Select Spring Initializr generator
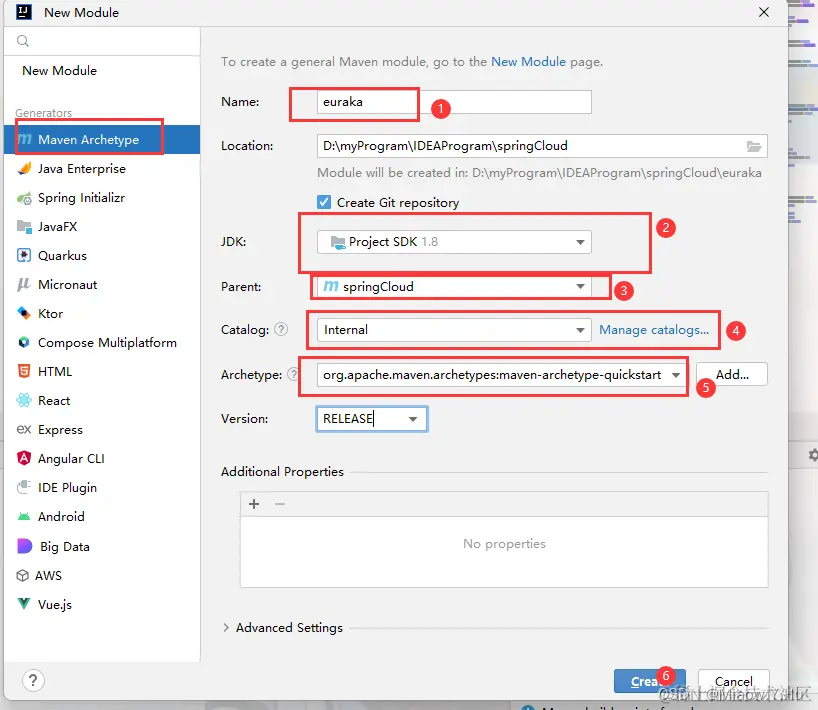818x710 pixels. tap(102, 198)
